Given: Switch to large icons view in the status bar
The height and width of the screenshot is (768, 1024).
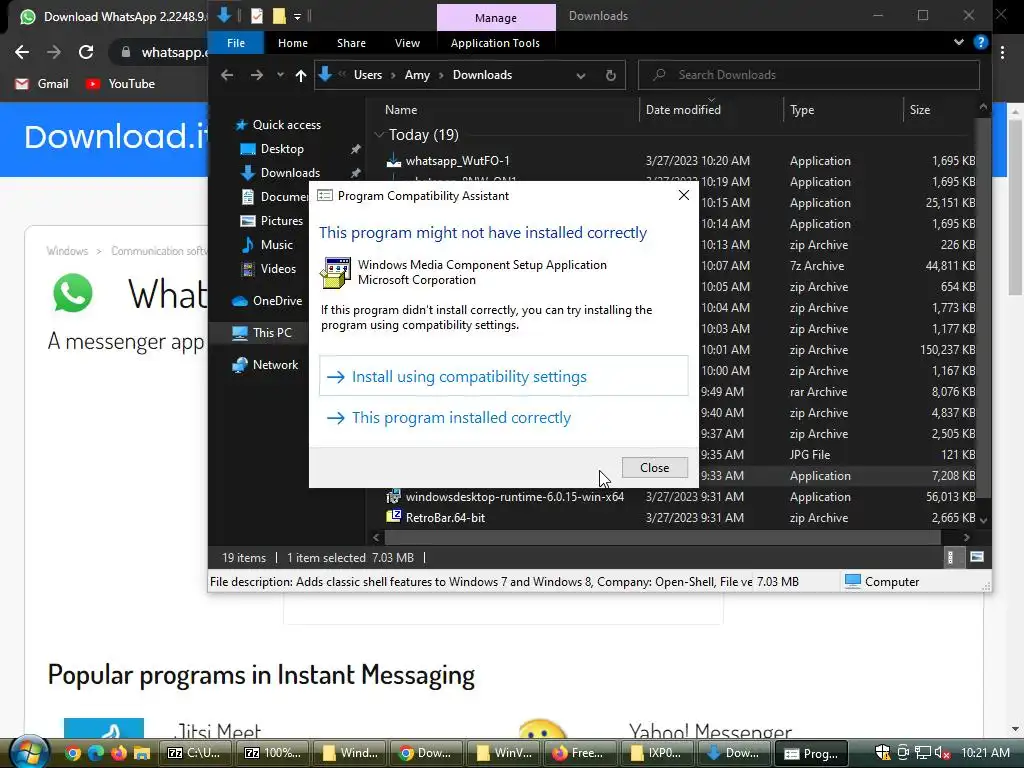Looking at the screenshot, I should pyautogui.click(x=977, y=557).
